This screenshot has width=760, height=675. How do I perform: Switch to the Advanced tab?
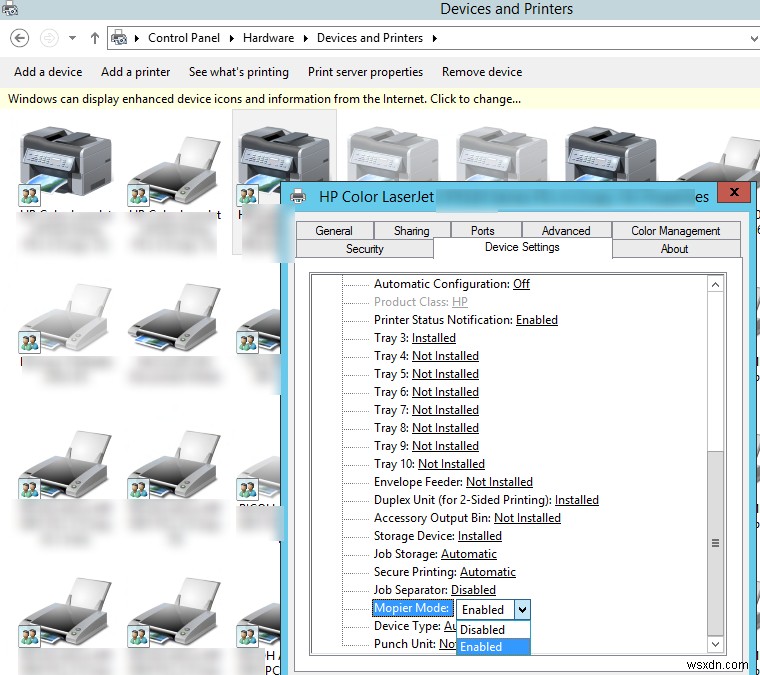[x=566, y=231]
